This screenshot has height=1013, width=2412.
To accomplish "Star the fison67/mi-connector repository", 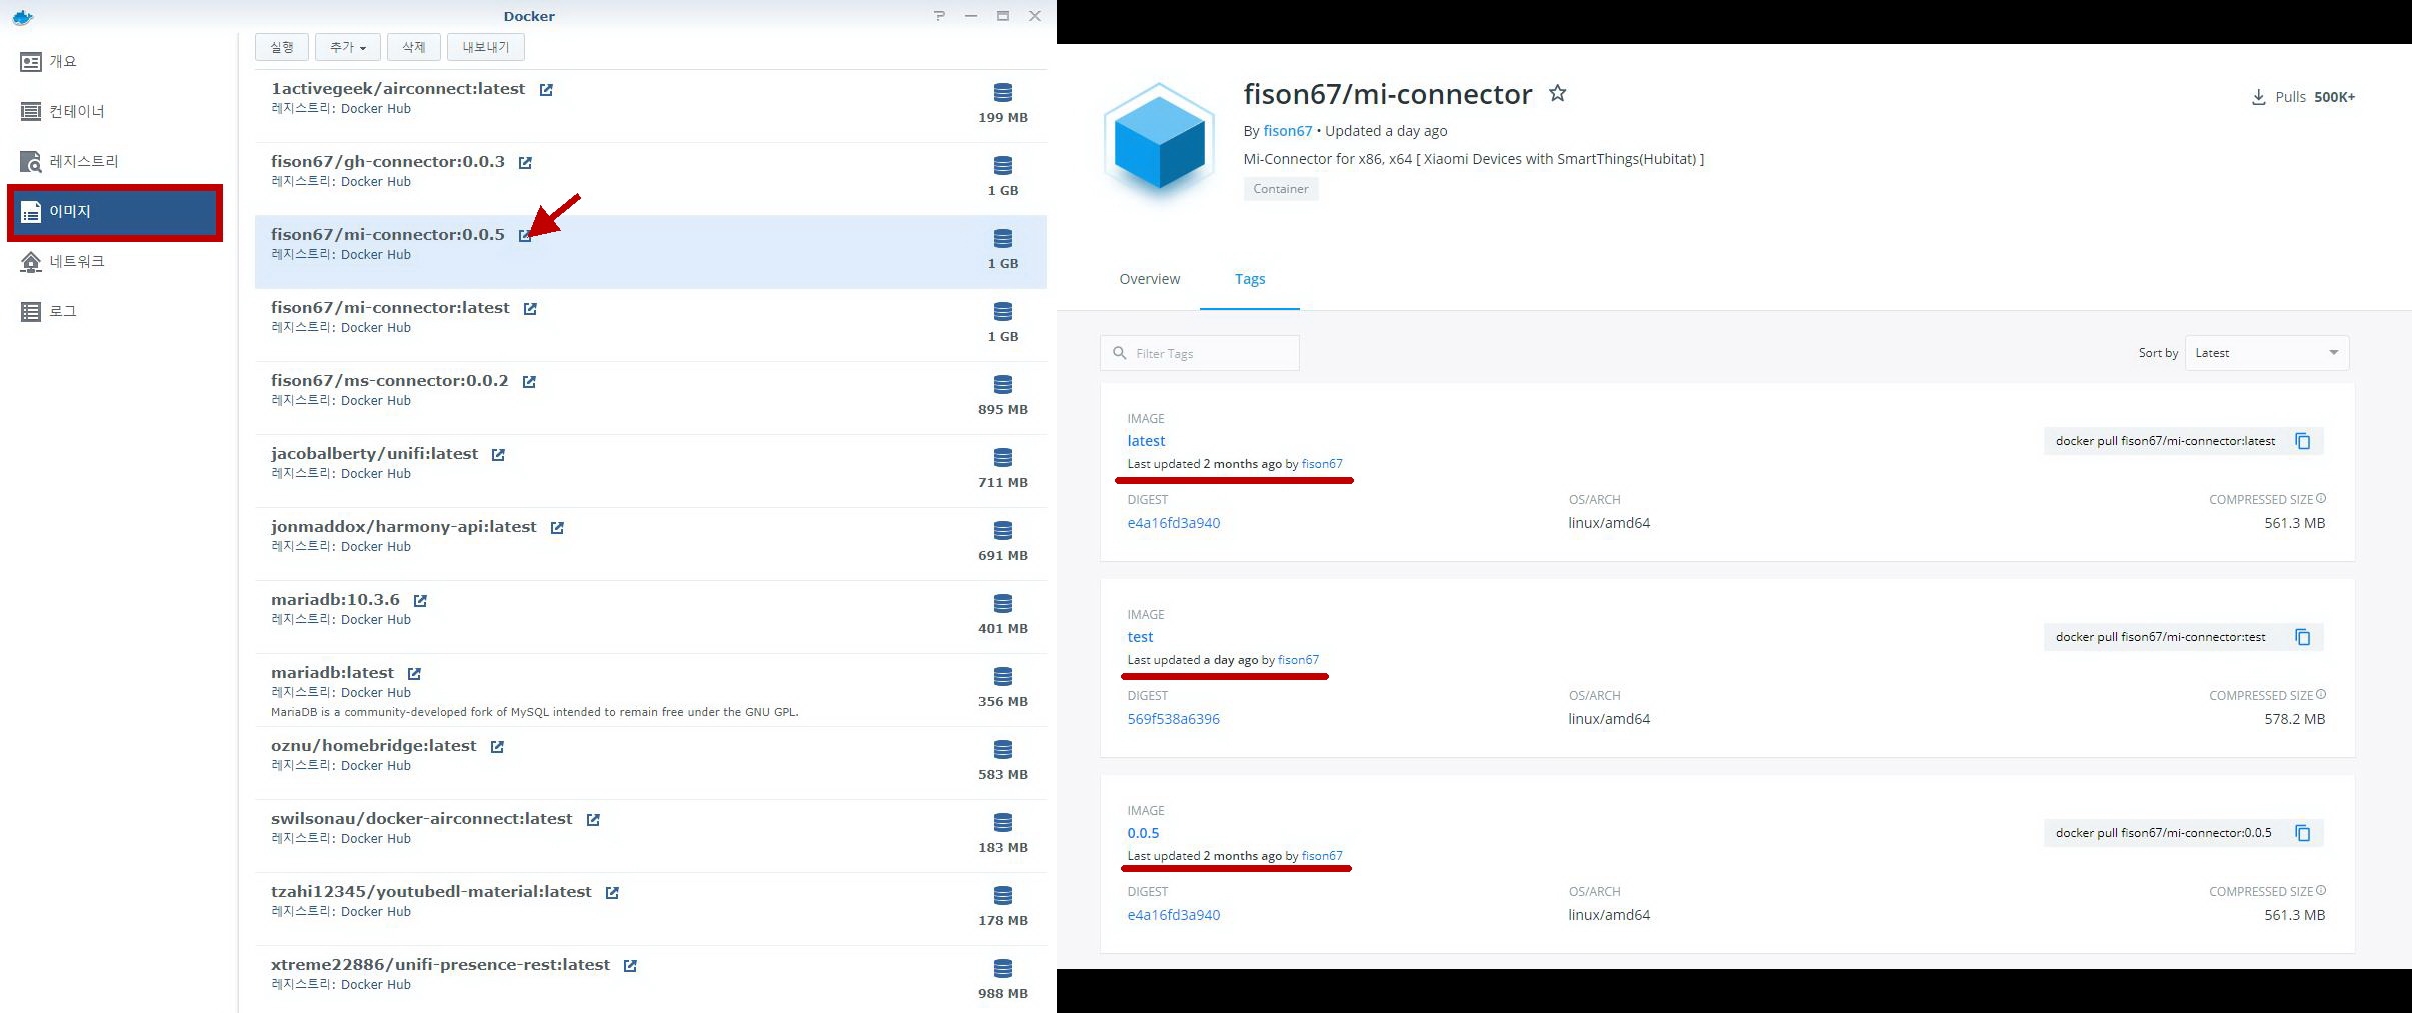I will pyautogui.click(x=1557, y=93).
